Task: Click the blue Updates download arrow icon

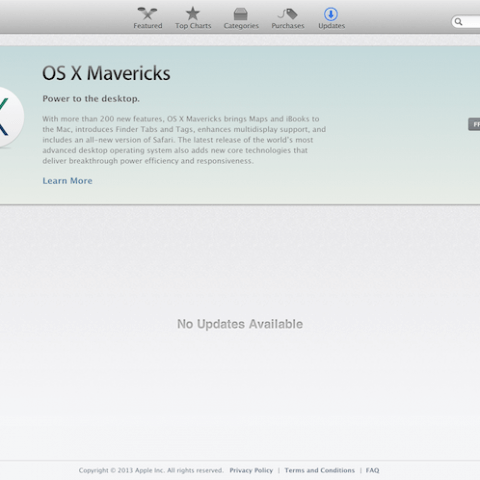Action: tap(331, 14)
